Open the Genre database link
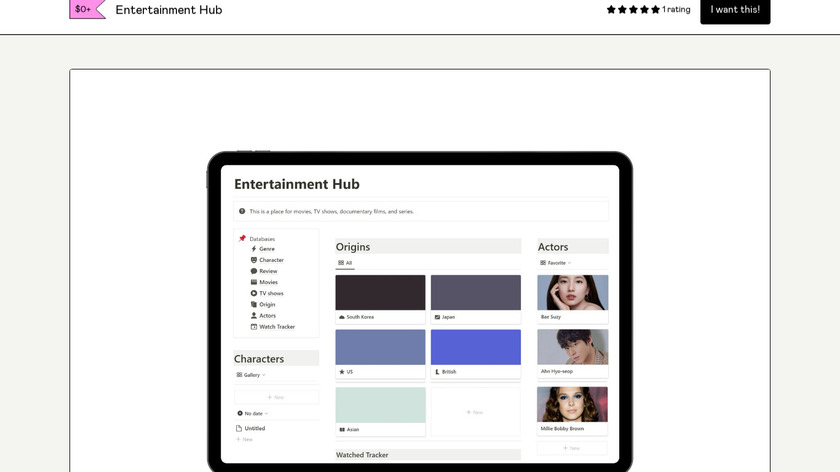This screenshot has width=840, height=472. (267, 249)
